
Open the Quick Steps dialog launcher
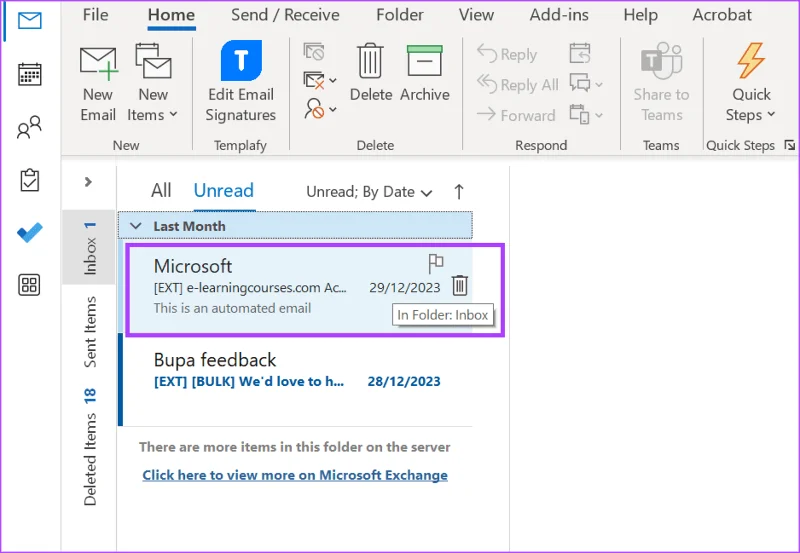point(790,145)
